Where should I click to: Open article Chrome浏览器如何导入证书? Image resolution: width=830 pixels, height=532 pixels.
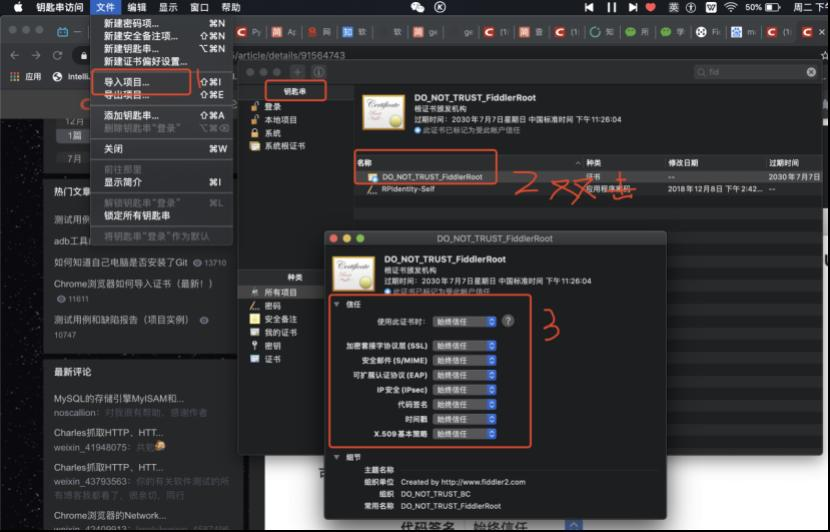point(133,284)
